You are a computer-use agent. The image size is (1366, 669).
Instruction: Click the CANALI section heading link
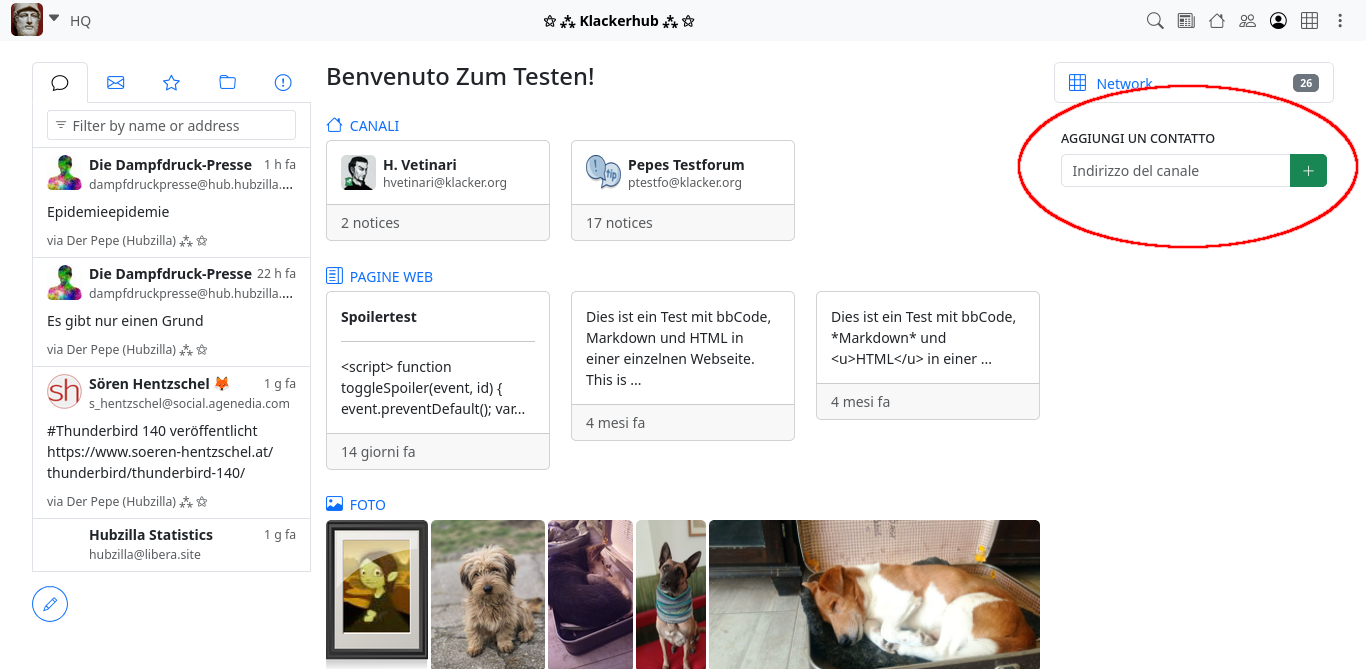[x=374, y=126]
